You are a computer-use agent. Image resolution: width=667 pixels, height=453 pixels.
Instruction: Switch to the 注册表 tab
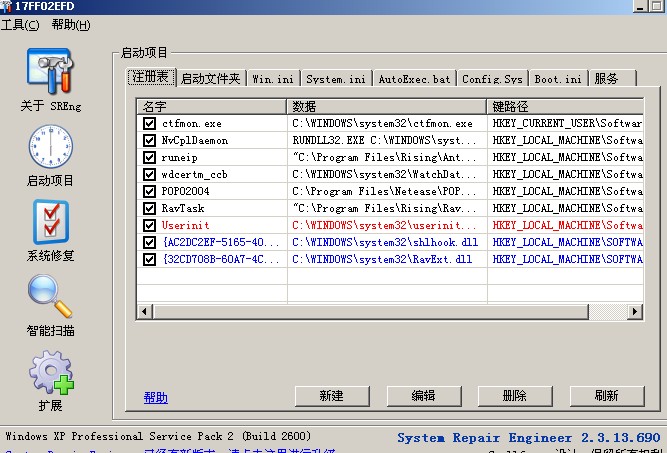151,77
